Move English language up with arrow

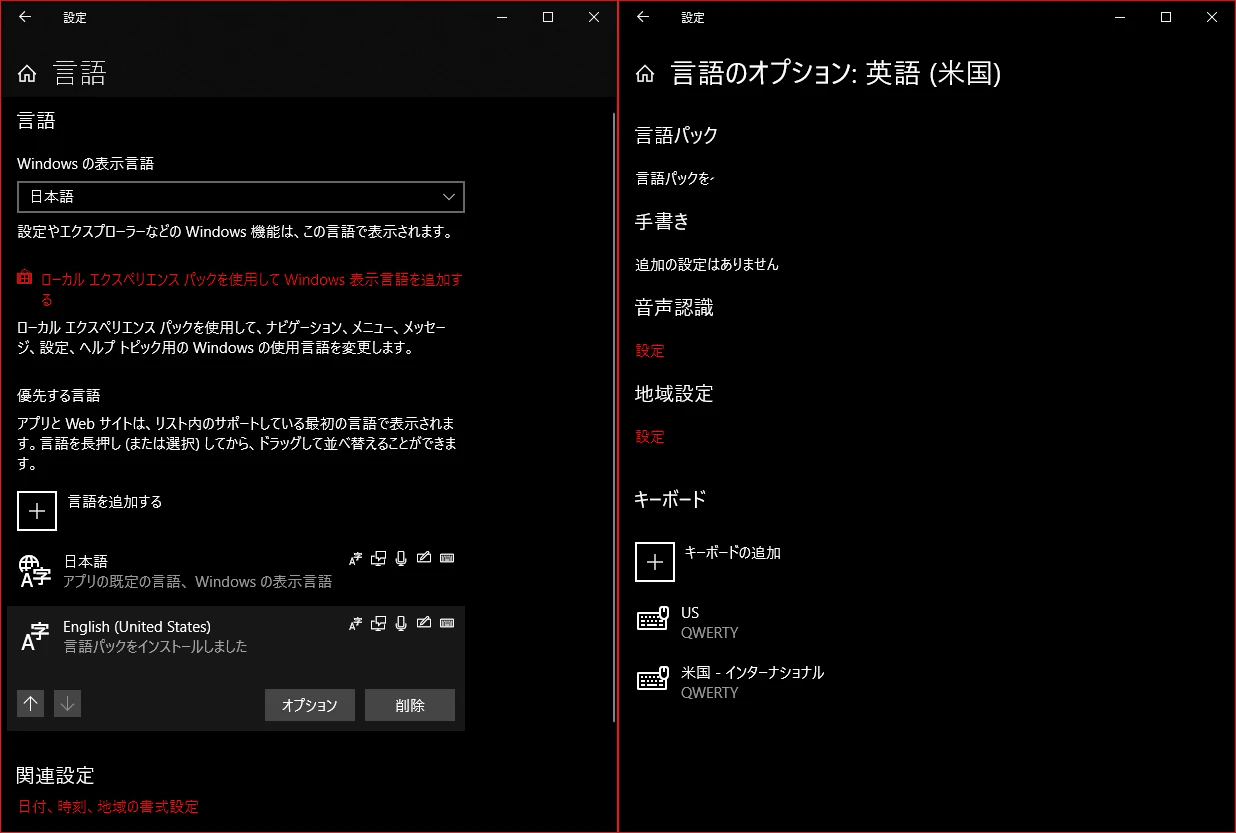(x=31, y=704)
